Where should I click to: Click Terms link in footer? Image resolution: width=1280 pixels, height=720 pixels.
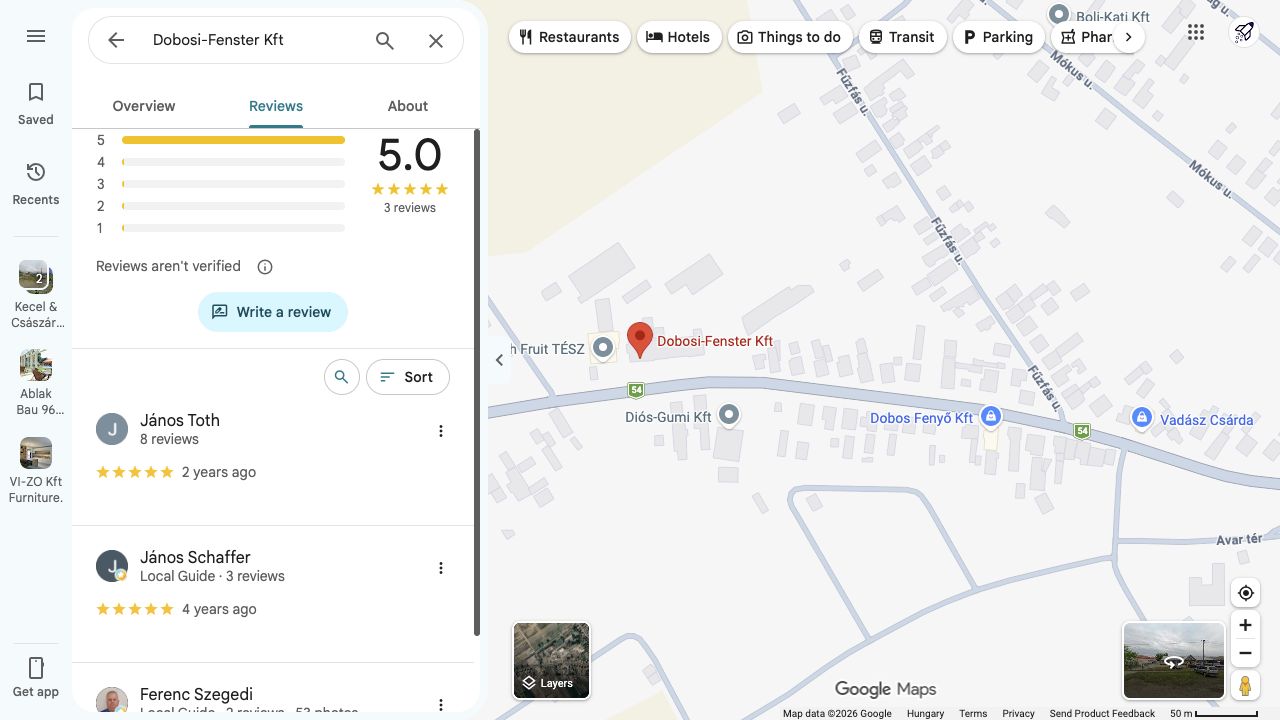coord(973,714)
